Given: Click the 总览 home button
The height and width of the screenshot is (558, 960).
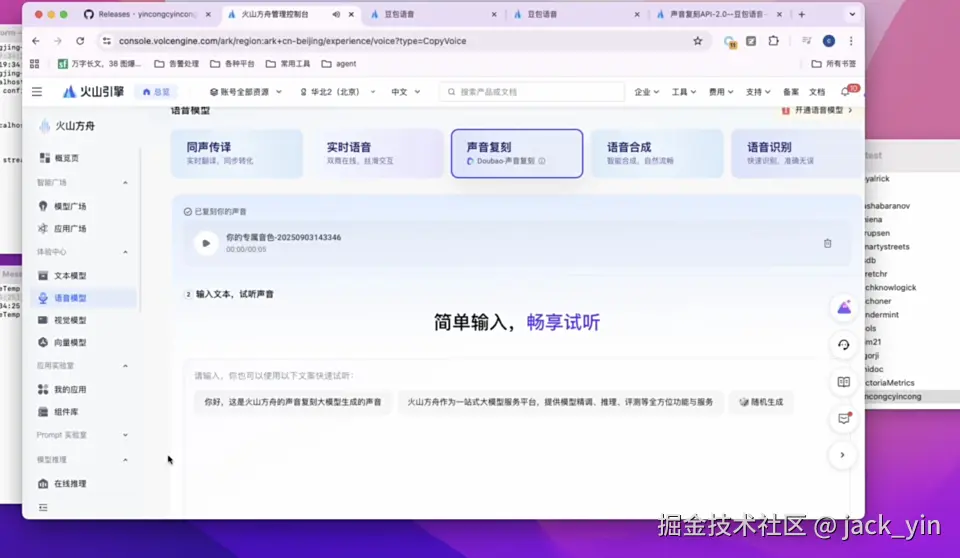Looking at the screenshot, I should (156, 92).
